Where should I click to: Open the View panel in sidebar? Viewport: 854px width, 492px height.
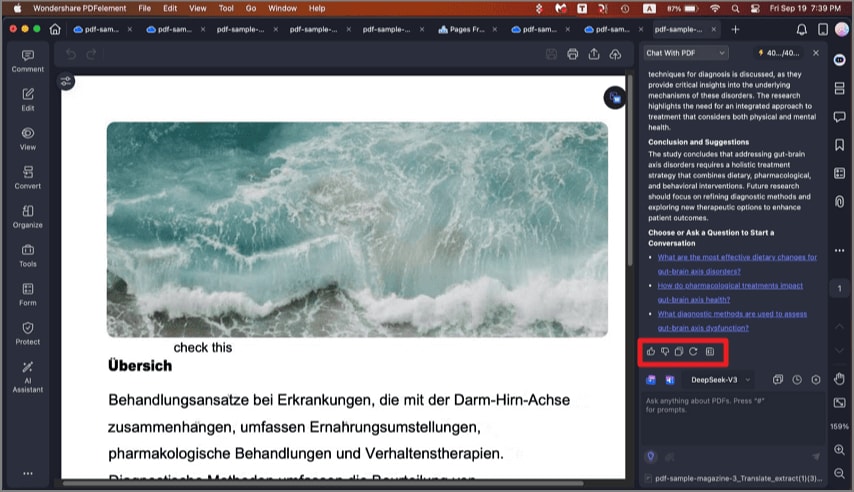coord(28,139)
